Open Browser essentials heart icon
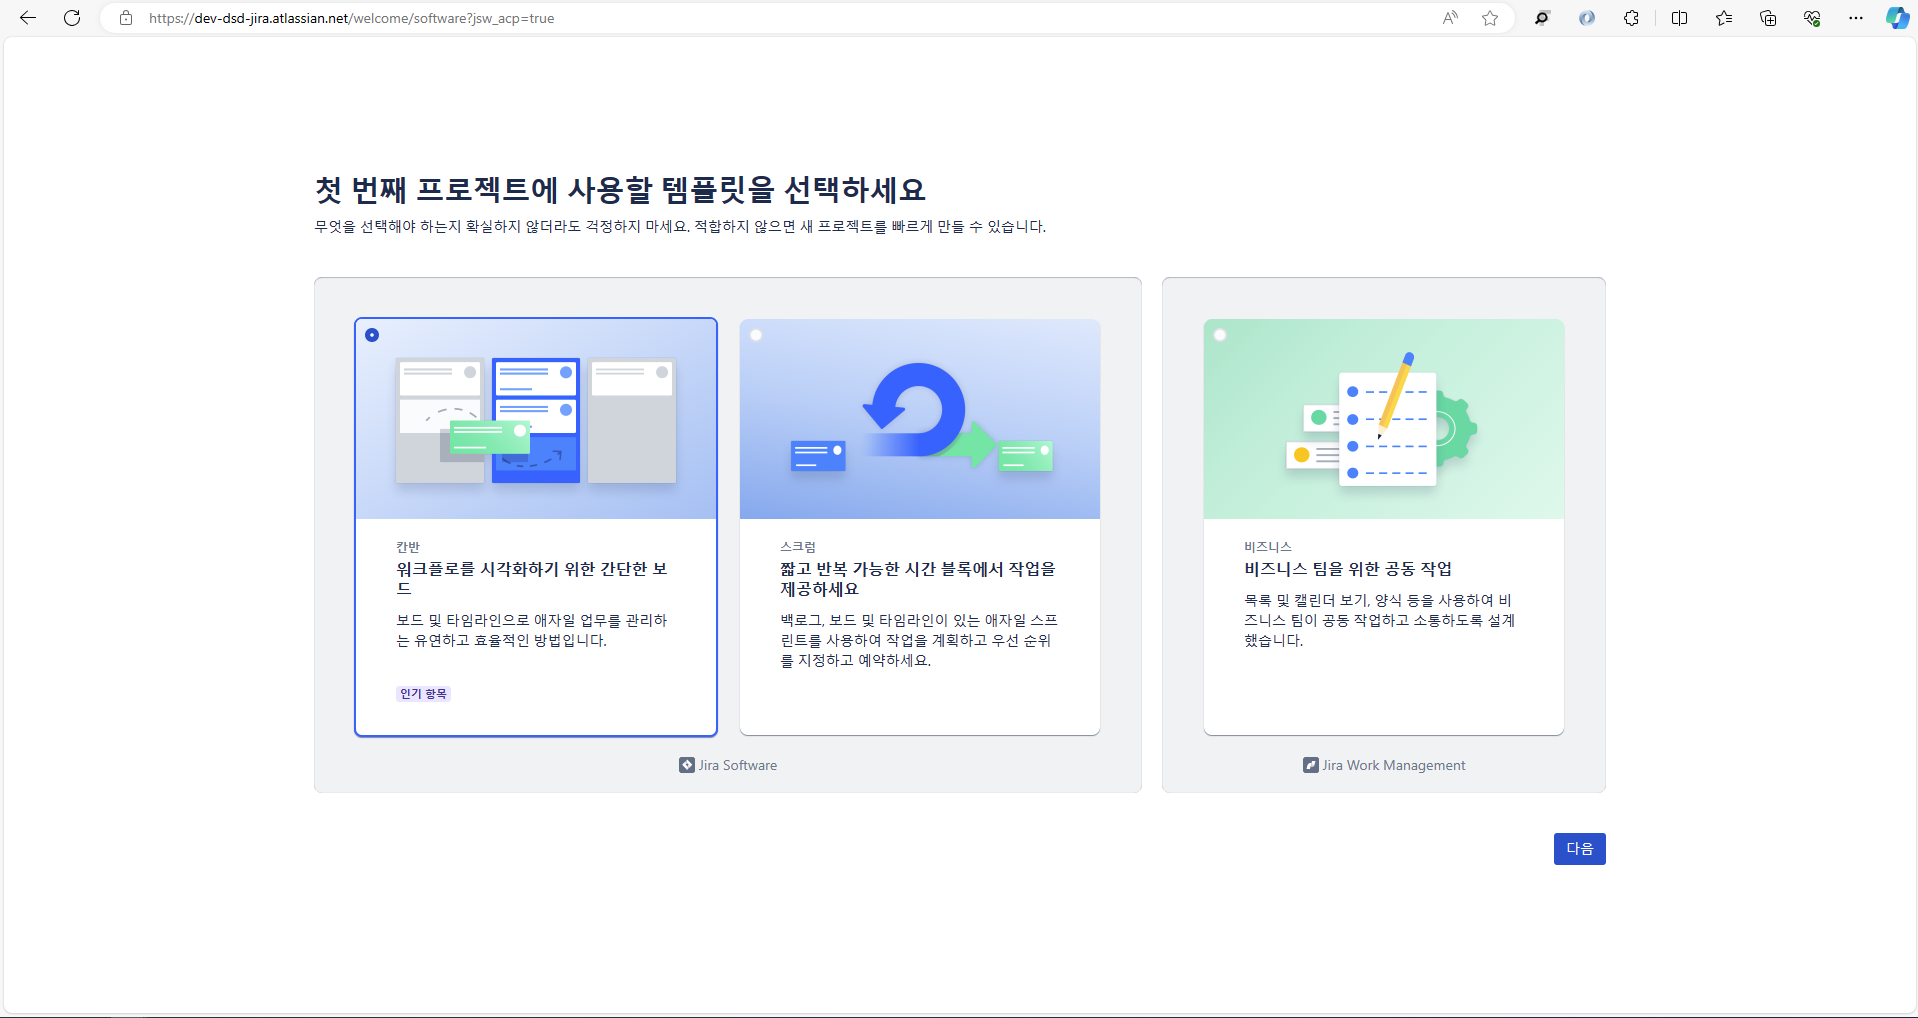The image size is (1918, 1018). [1812, 18]
